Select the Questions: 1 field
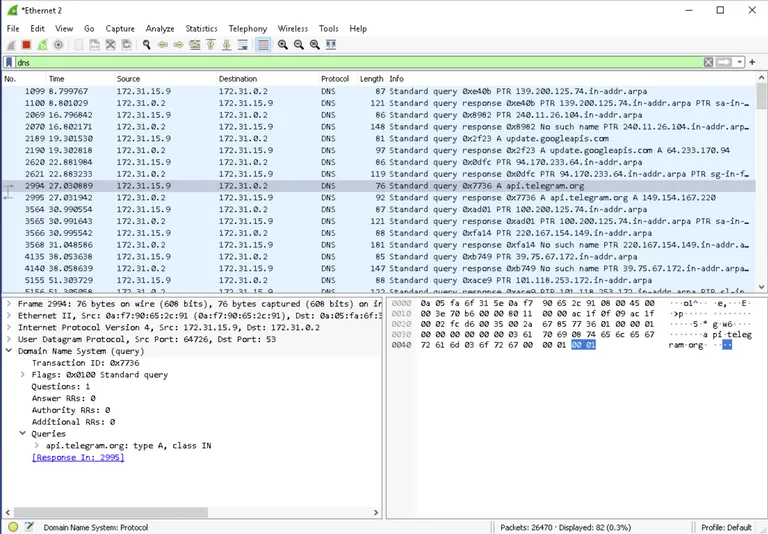This screenshot has width=768, height=534. pos(61,387)
